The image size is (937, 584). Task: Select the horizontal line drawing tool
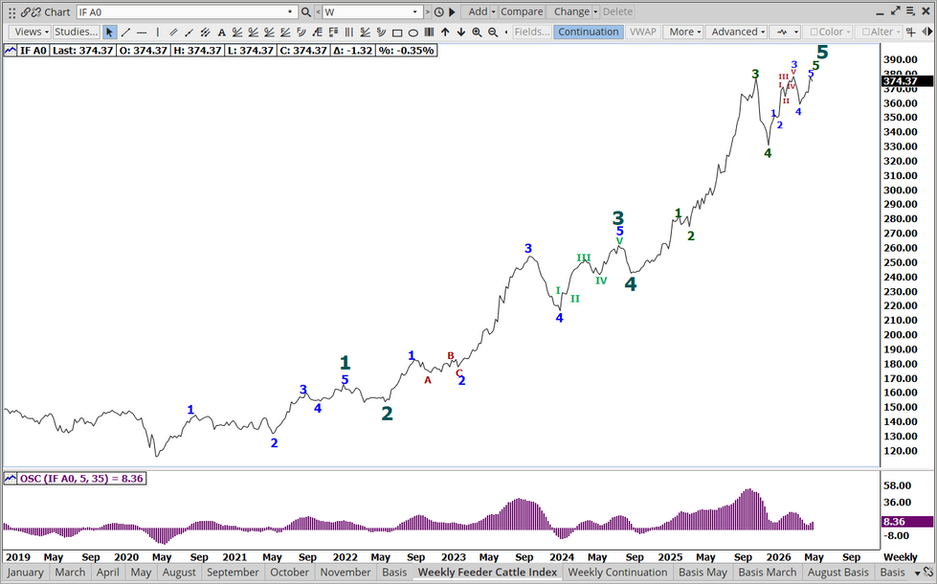142,32
